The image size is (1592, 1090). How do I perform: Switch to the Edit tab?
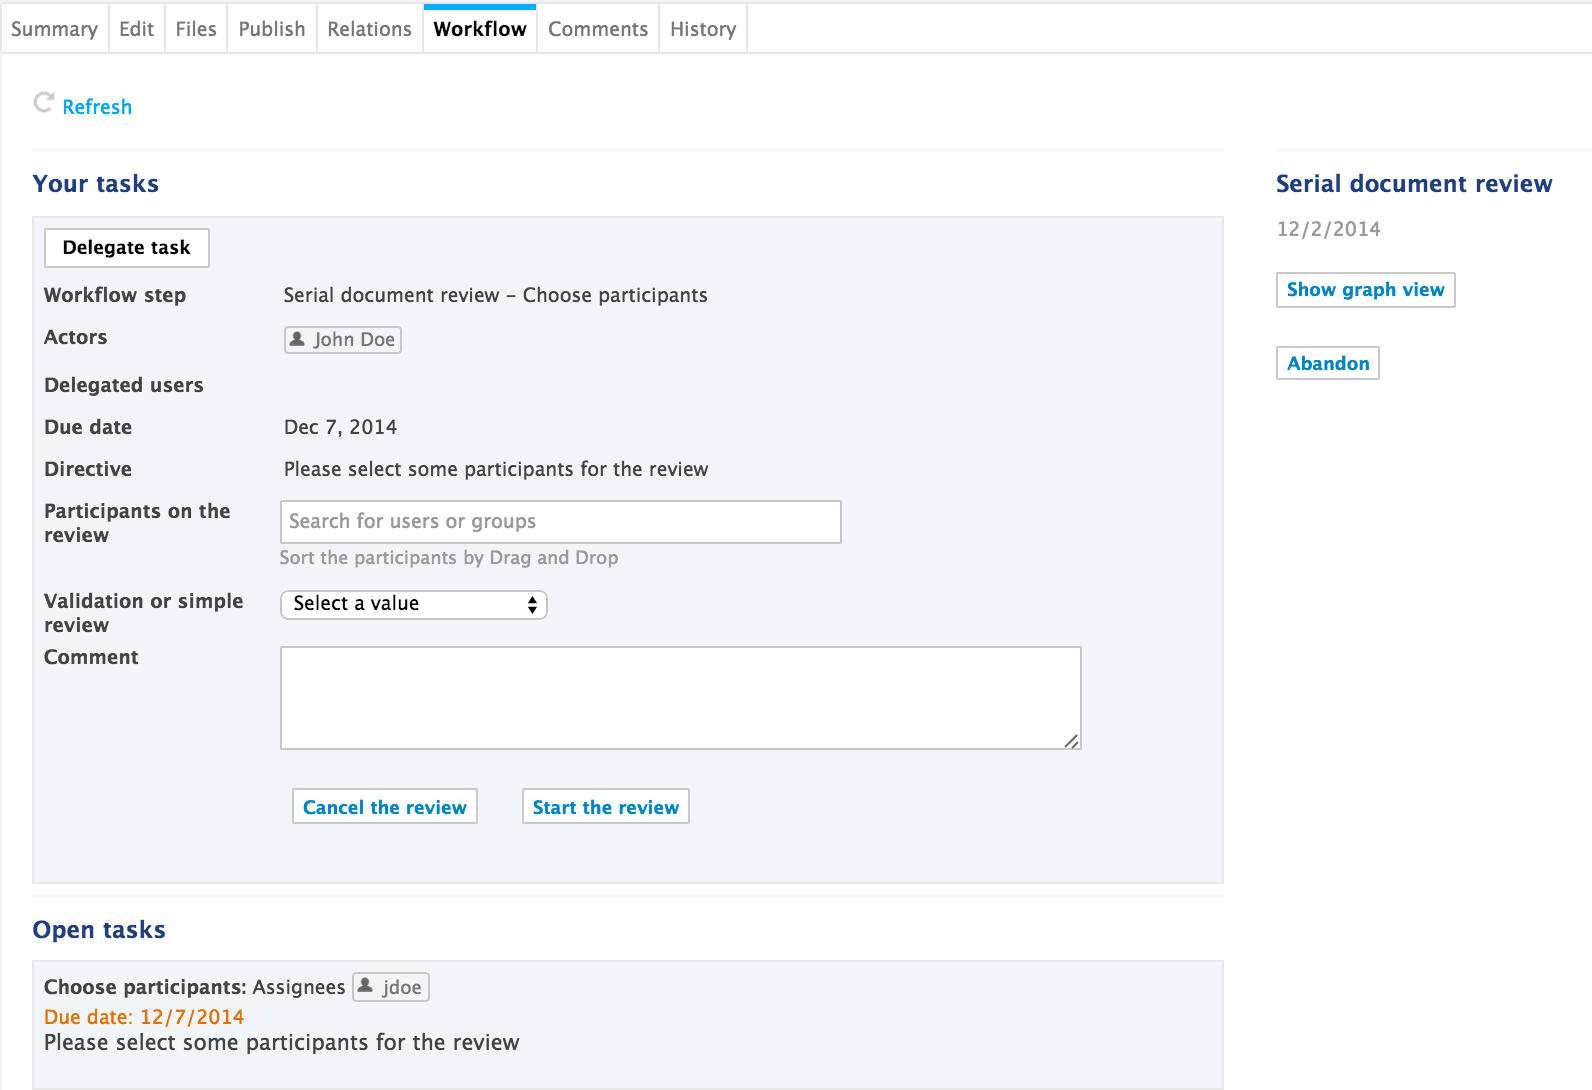coord(136,29)
